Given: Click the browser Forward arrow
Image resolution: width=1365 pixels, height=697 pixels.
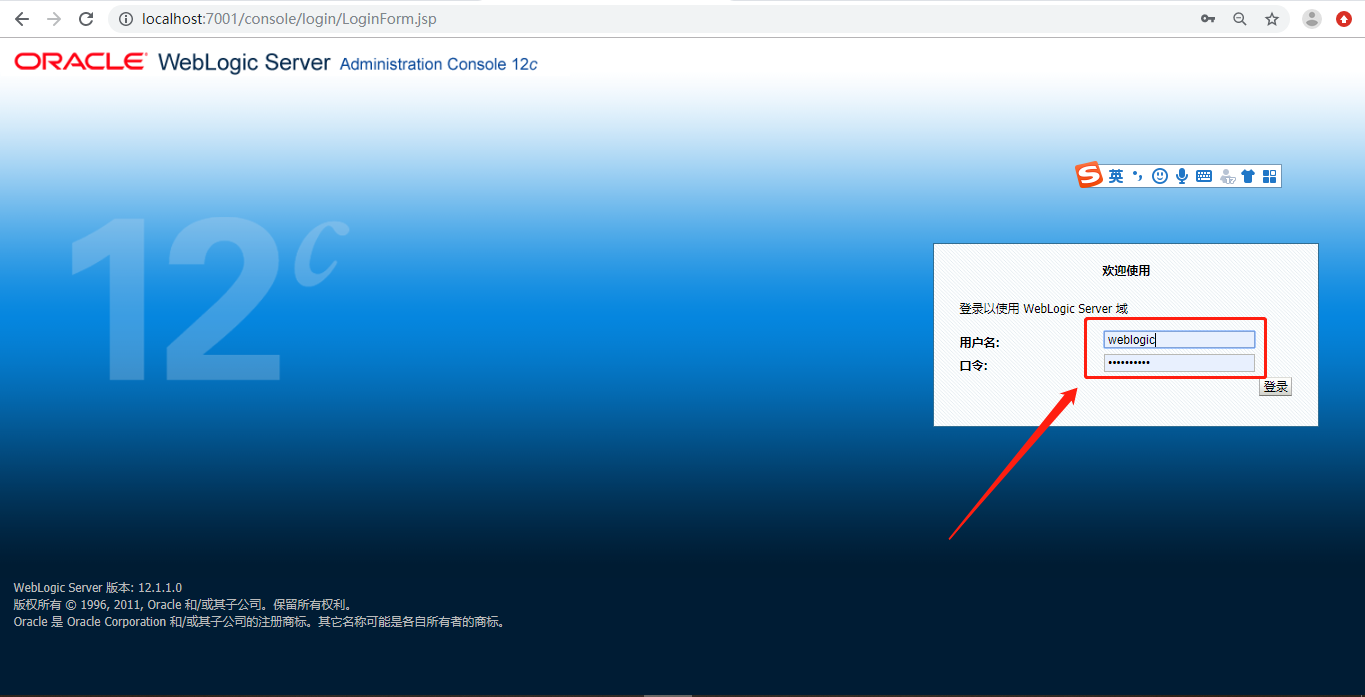Looking at the screenshot, I should point(54,19).
